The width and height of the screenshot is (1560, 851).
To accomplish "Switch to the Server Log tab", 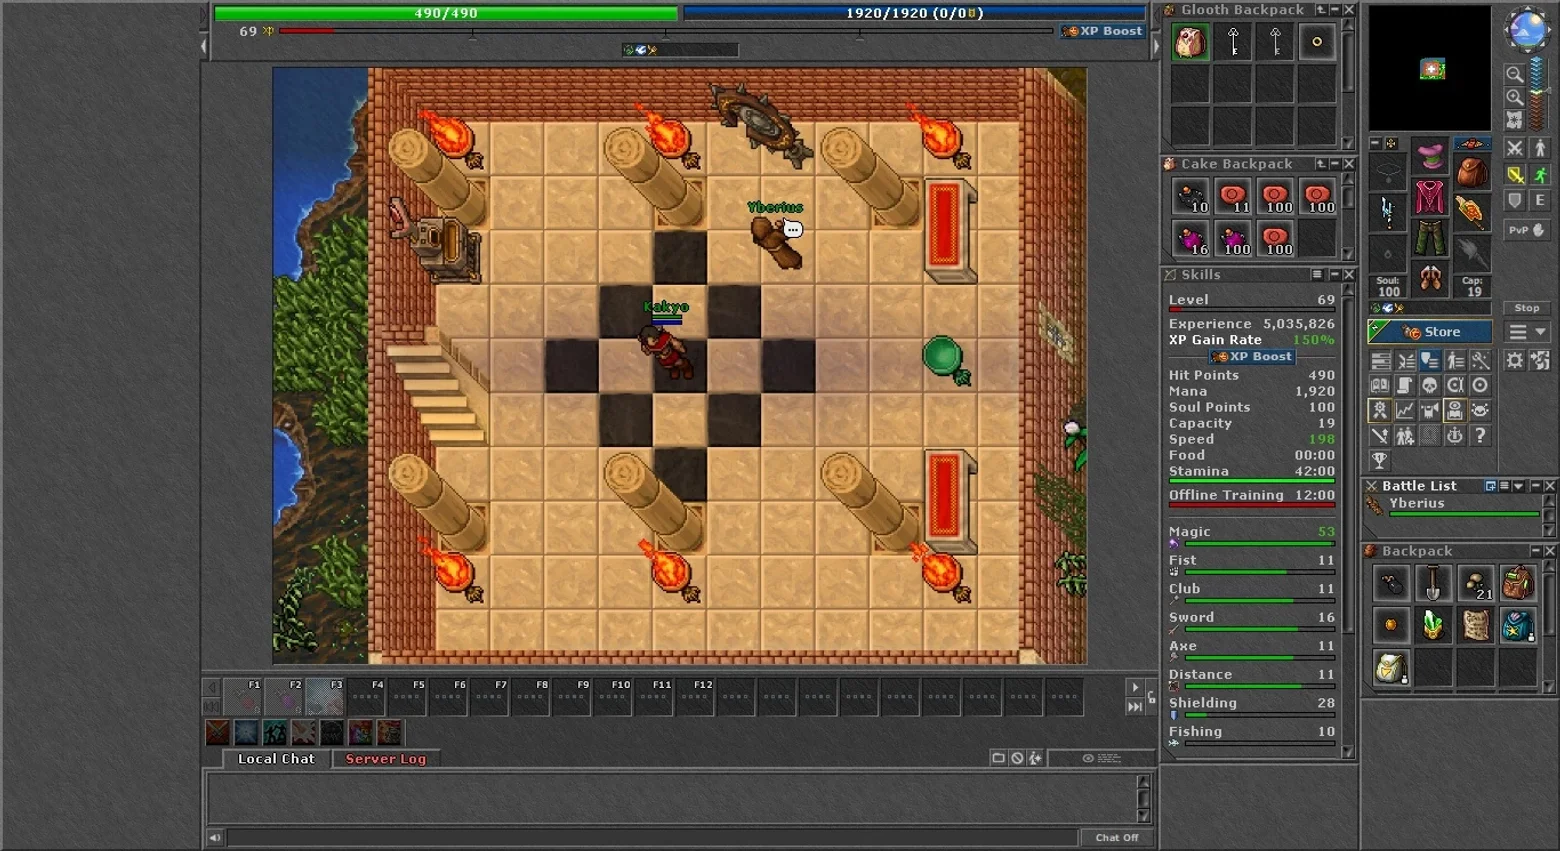I will 386,759.
